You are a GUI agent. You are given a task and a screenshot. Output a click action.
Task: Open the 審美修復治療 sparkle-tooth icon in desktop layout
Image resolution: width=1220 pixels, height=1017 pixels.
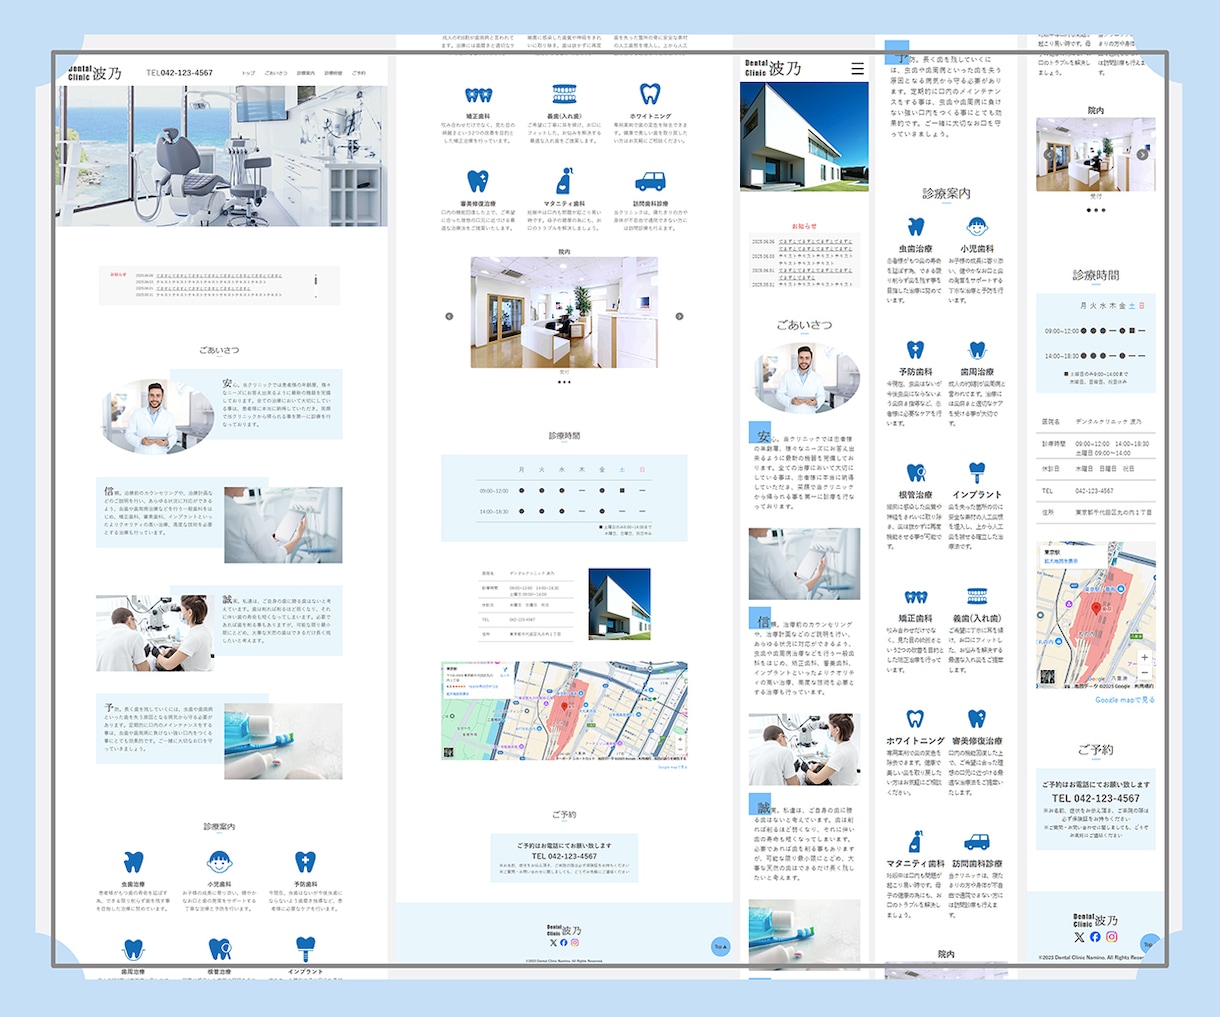coord(478,182)
